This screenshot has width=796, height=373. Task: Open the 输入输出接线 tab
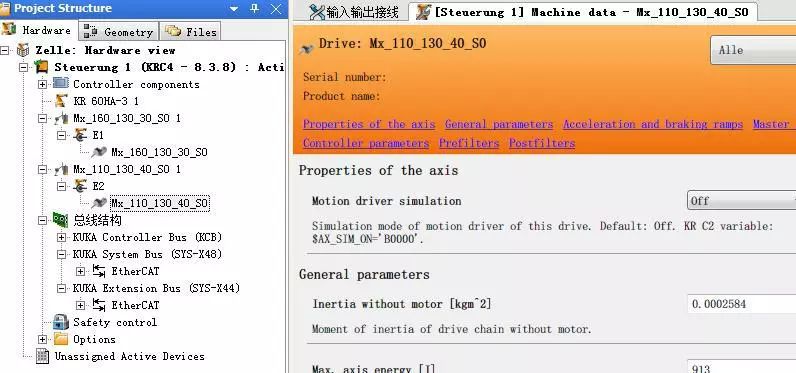[354, 12]
